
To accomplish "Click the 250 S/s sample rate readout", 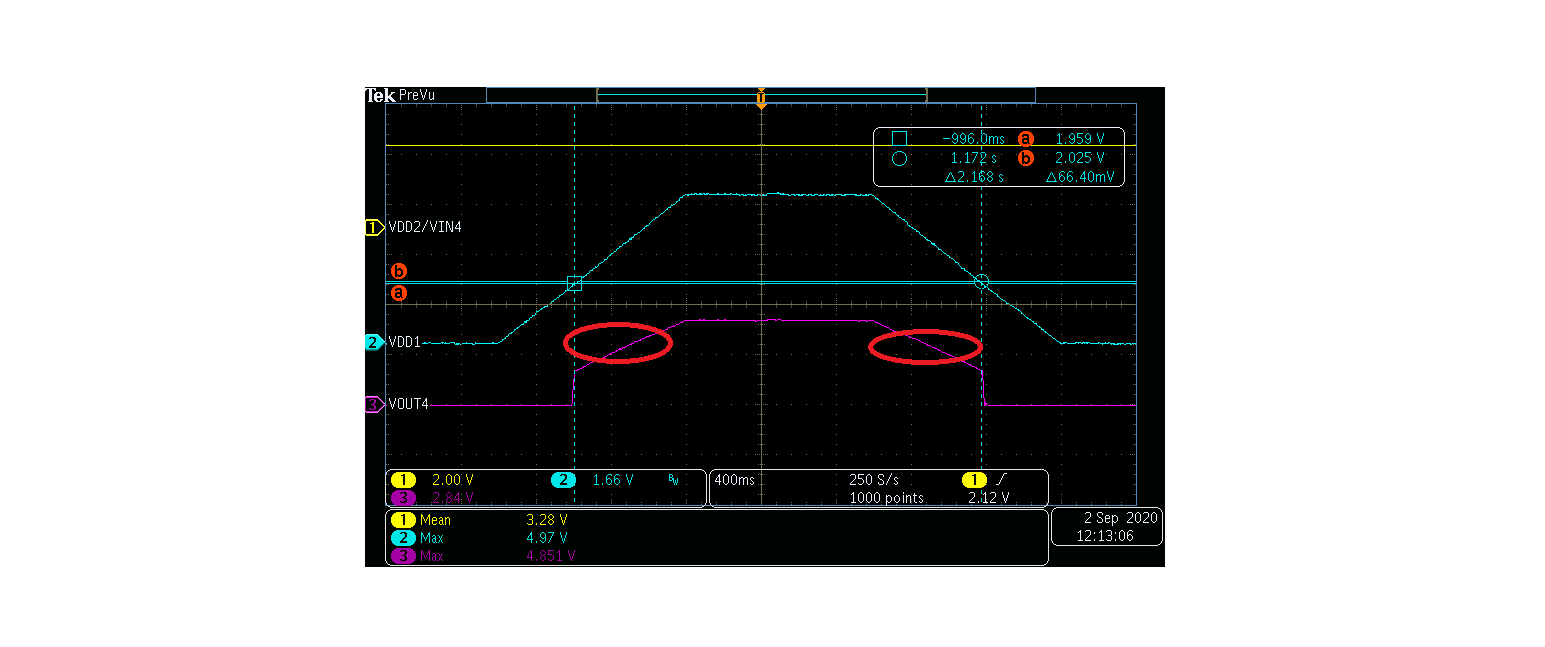I will tap(876, 480).
